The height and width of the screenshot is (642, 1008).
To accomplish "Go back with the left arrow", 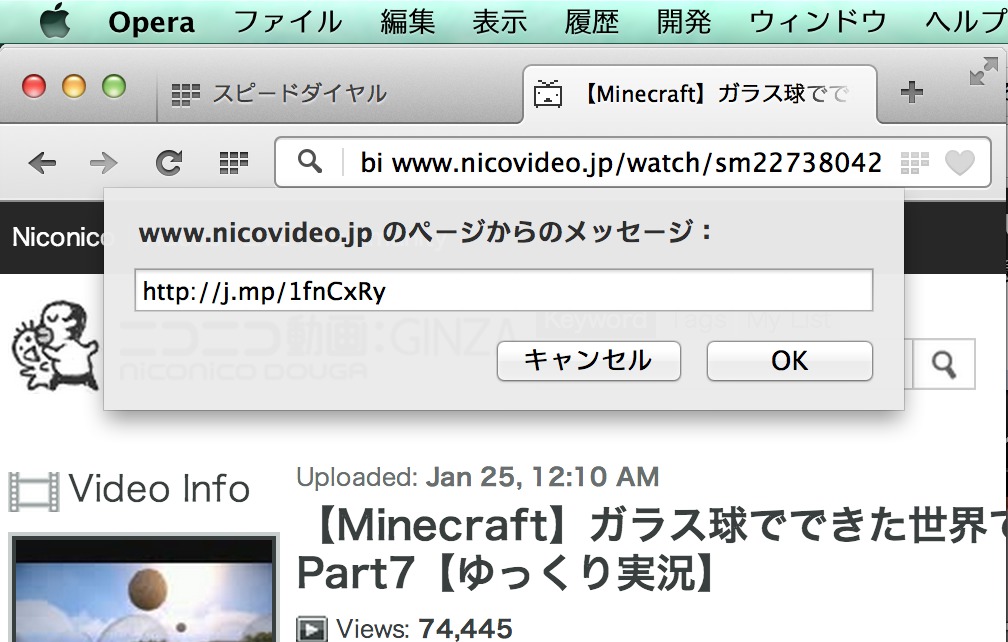I will (x=42, y=163).
